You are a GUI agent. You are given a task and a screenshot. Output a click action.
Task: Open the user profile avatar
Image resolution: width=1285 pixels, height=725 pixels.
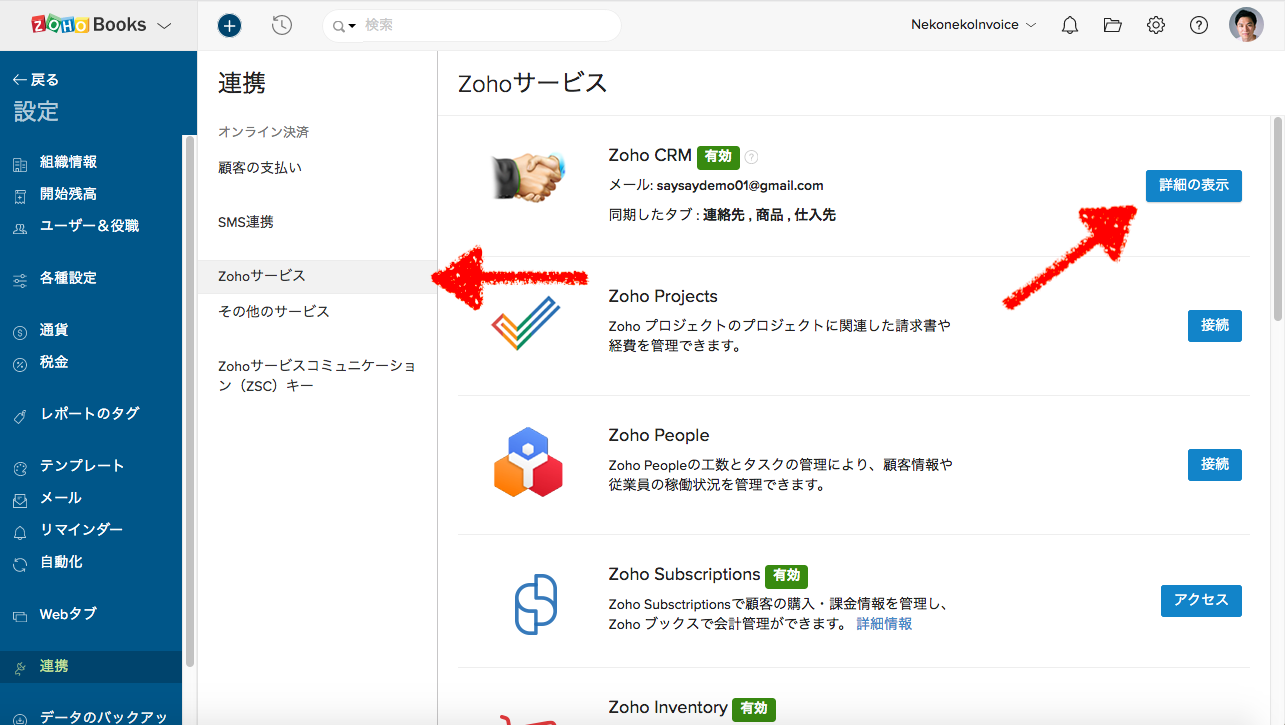pos(1246,25)
